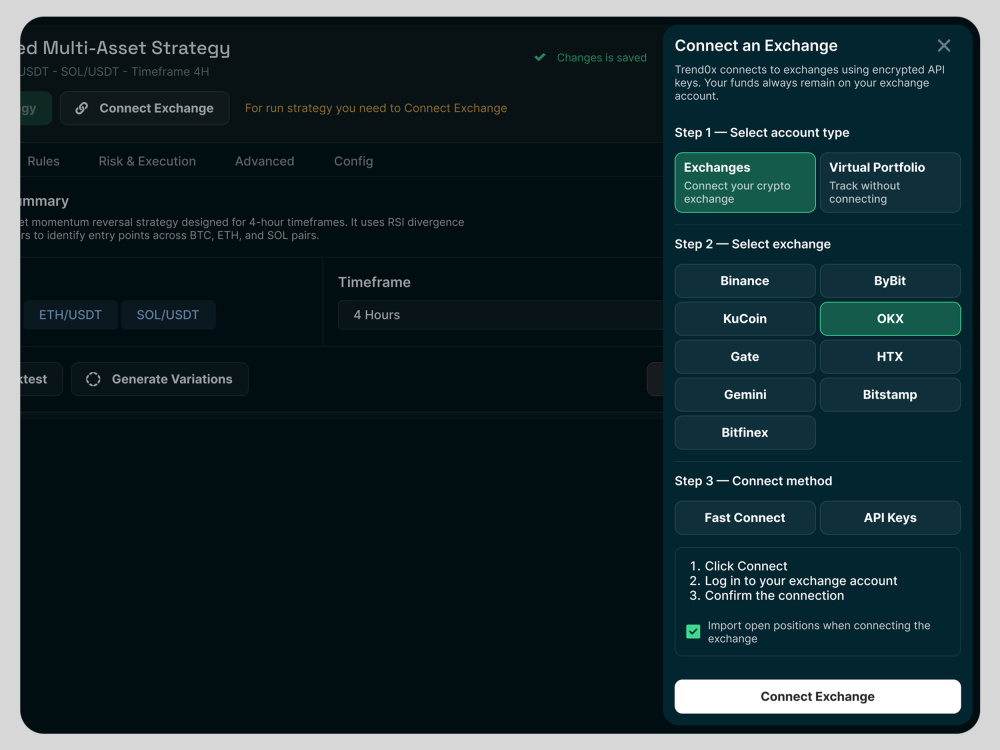Select the OKX exchange option
The height and width of the screenshot is (750, 1000).
click(x=890, y=319)
